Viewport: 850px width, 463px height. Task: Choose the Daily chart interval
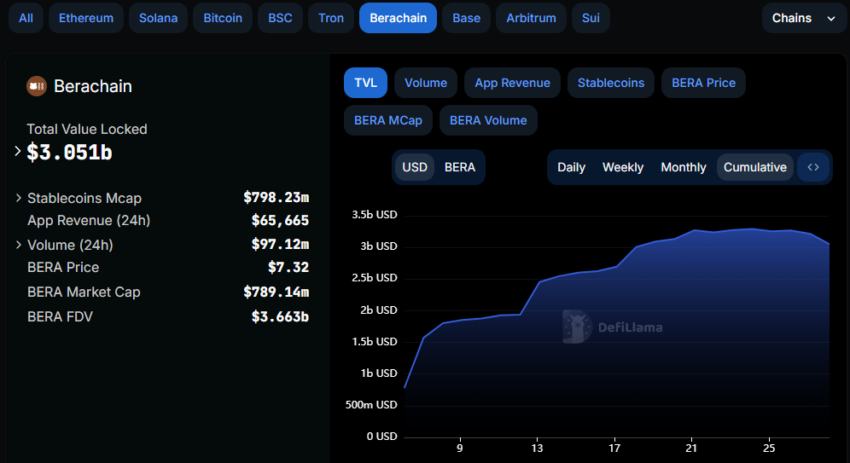[571, 167]
